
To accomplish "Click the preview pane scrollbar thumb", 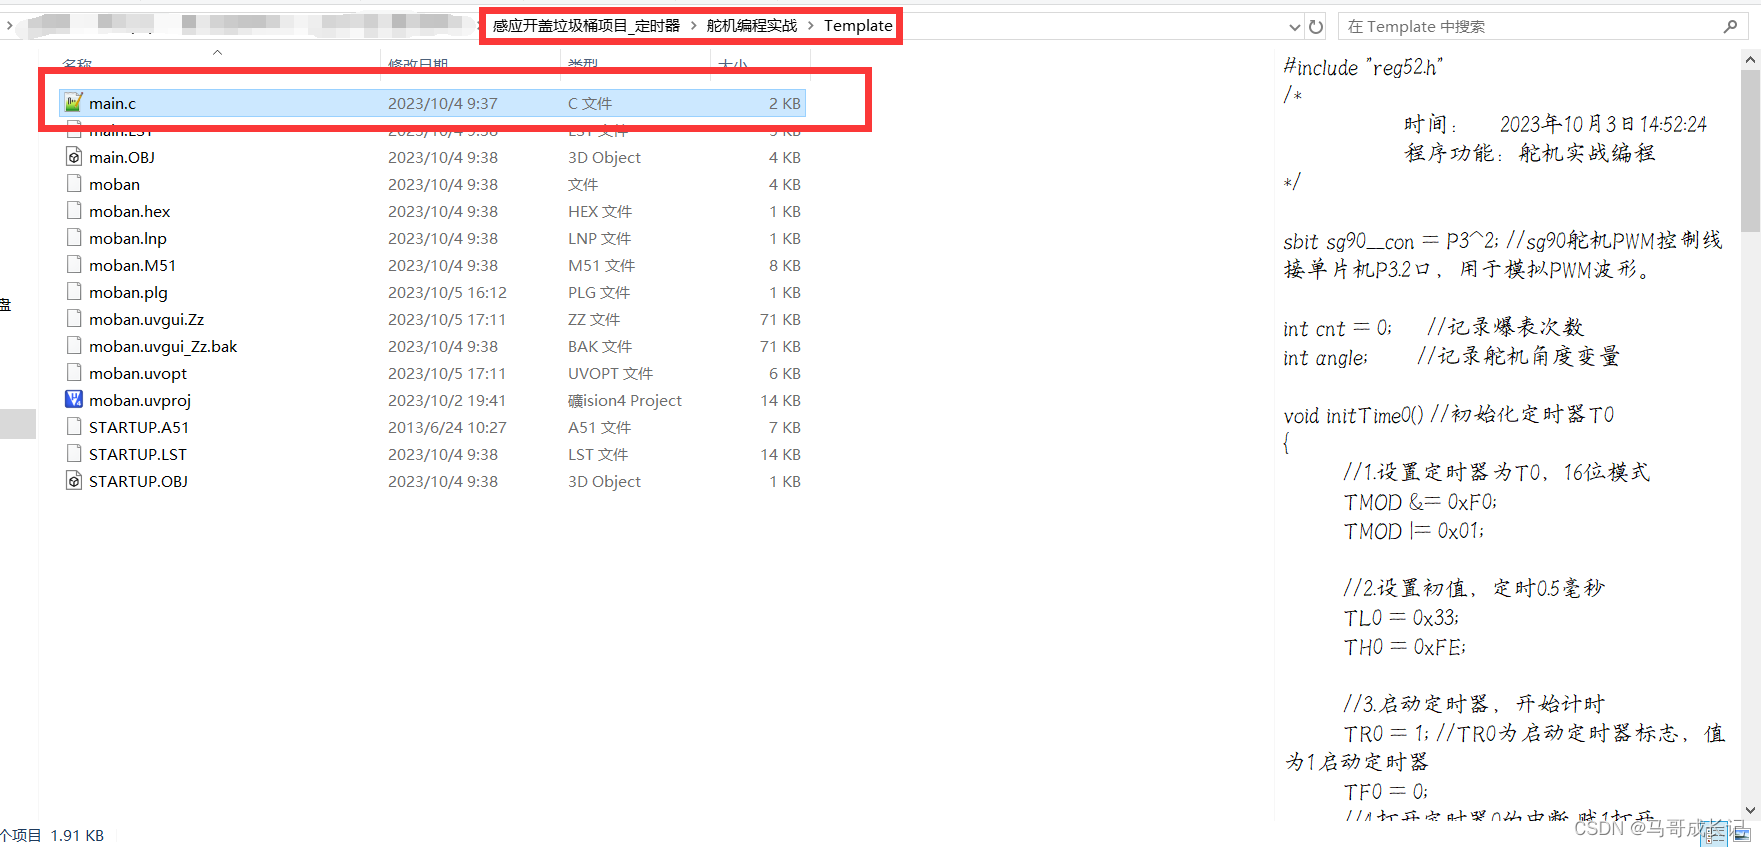I will click(x=1750, y=150).
